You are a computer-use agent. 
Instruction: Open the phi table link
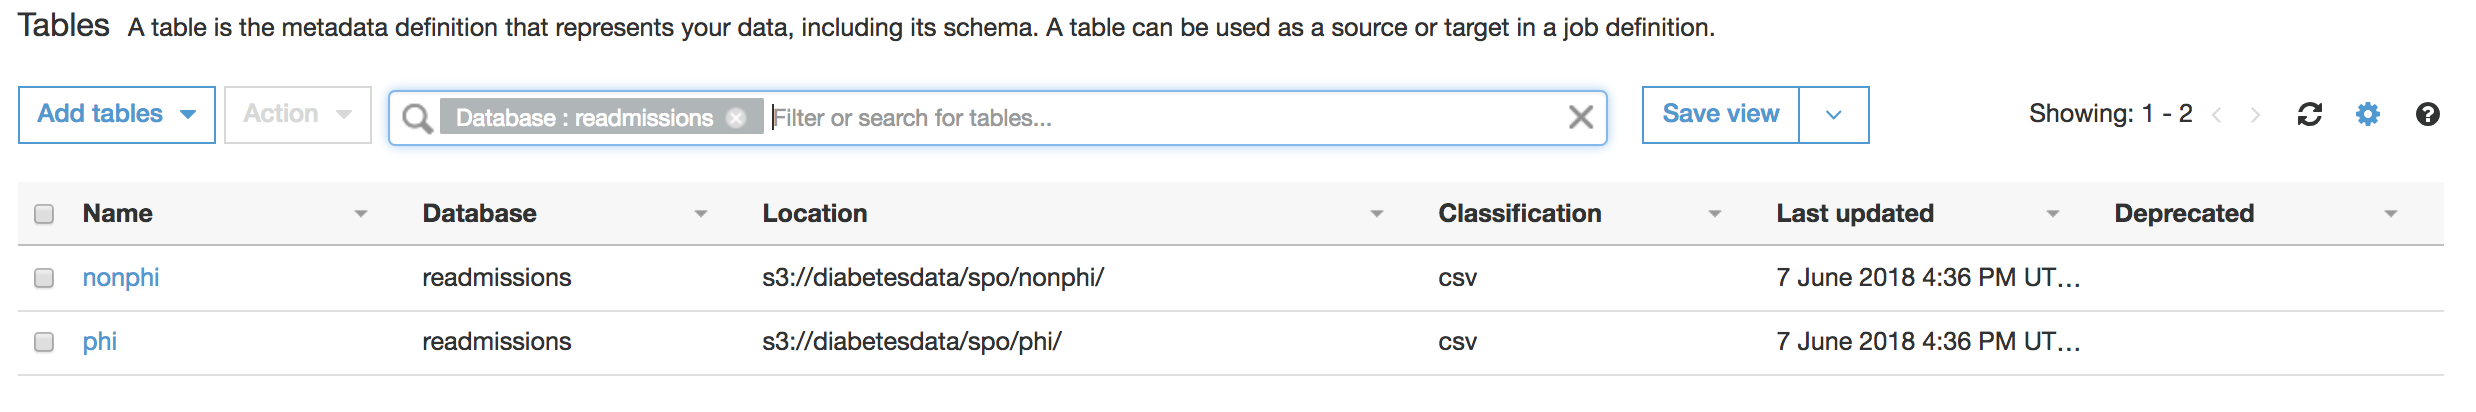(99, 342)
